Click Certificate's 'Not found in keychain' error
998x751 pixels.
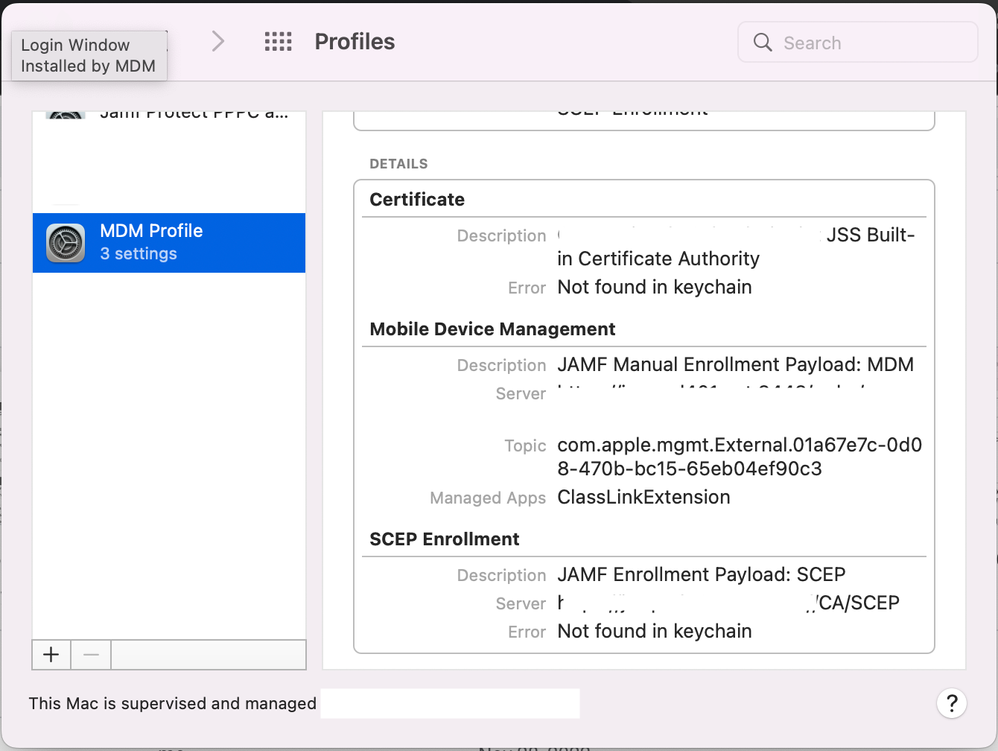[654, 287]
